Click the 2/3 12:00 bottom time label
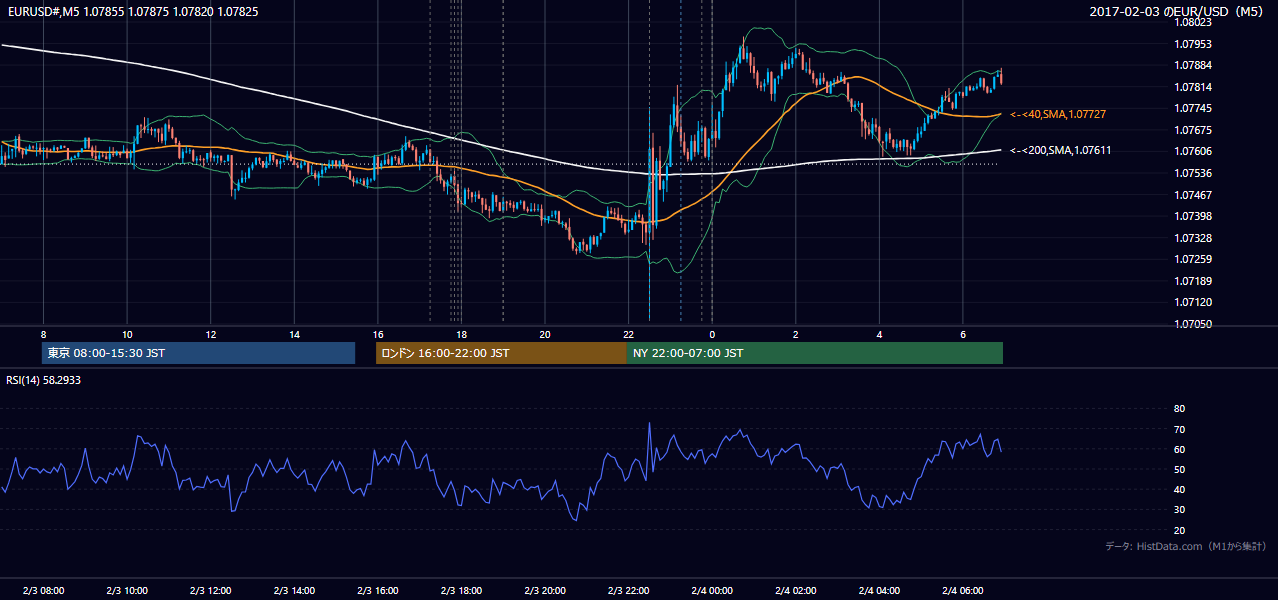The image size is (1278, 600). [211, 591]
